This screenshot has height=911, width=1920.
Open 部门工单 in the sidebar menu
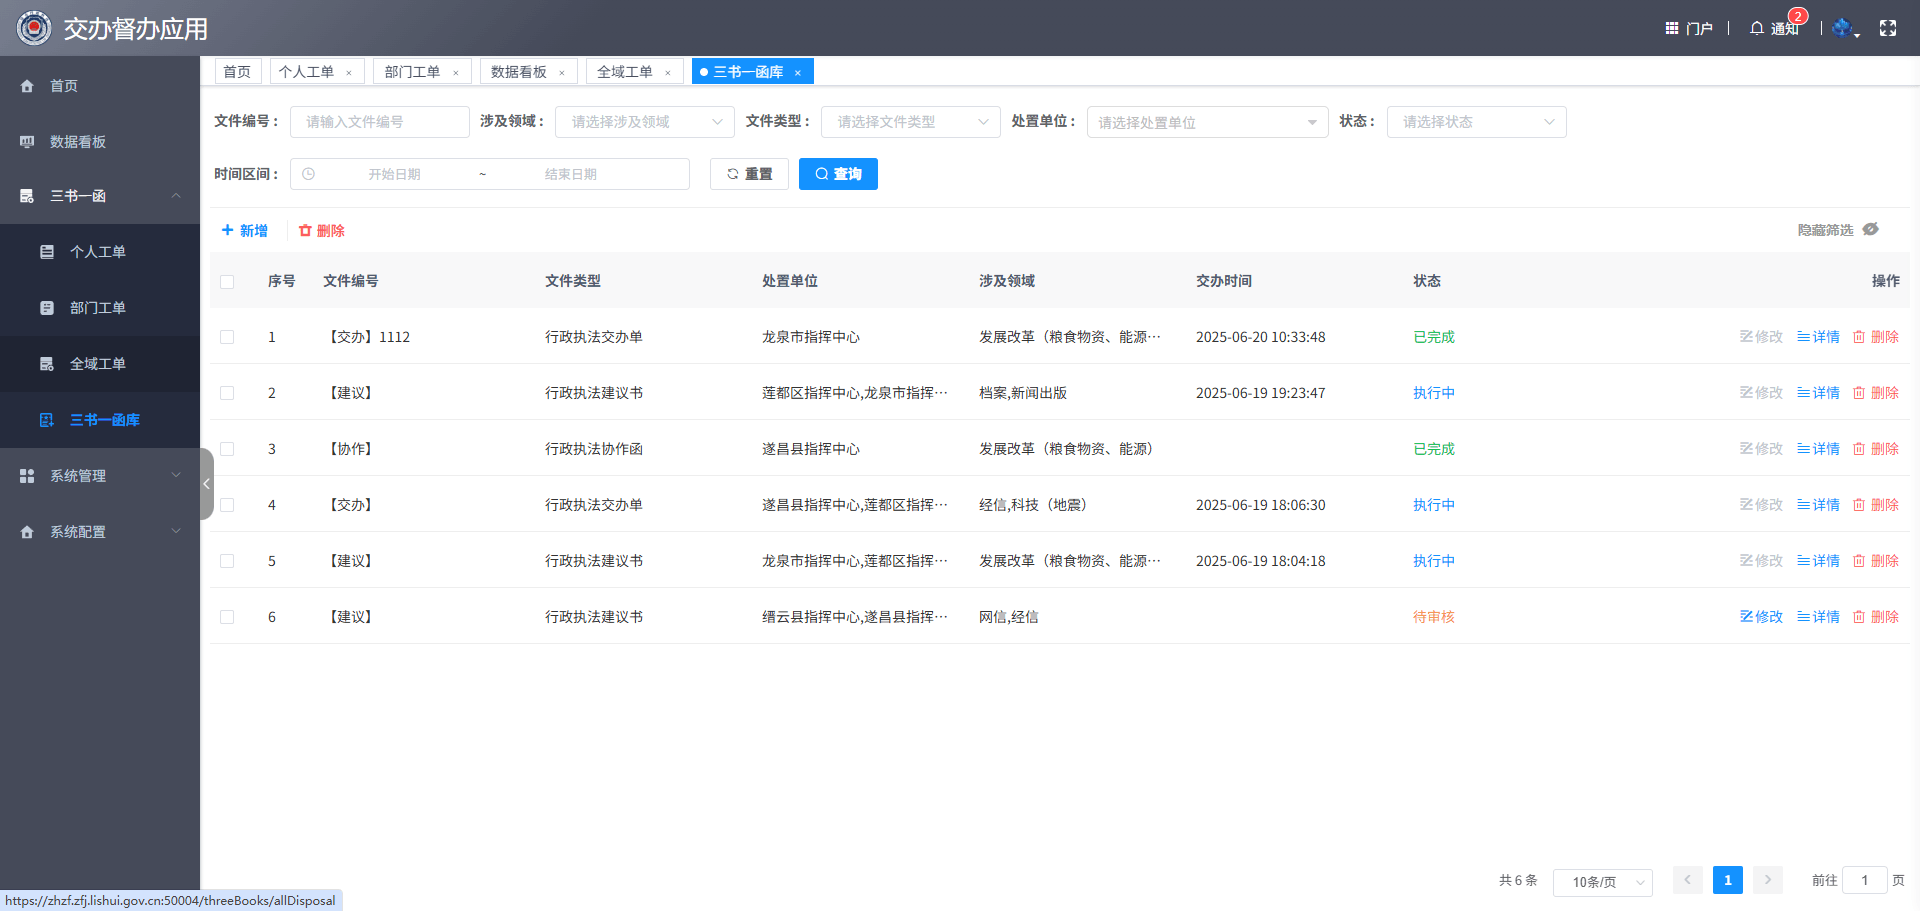coord(98,308)
